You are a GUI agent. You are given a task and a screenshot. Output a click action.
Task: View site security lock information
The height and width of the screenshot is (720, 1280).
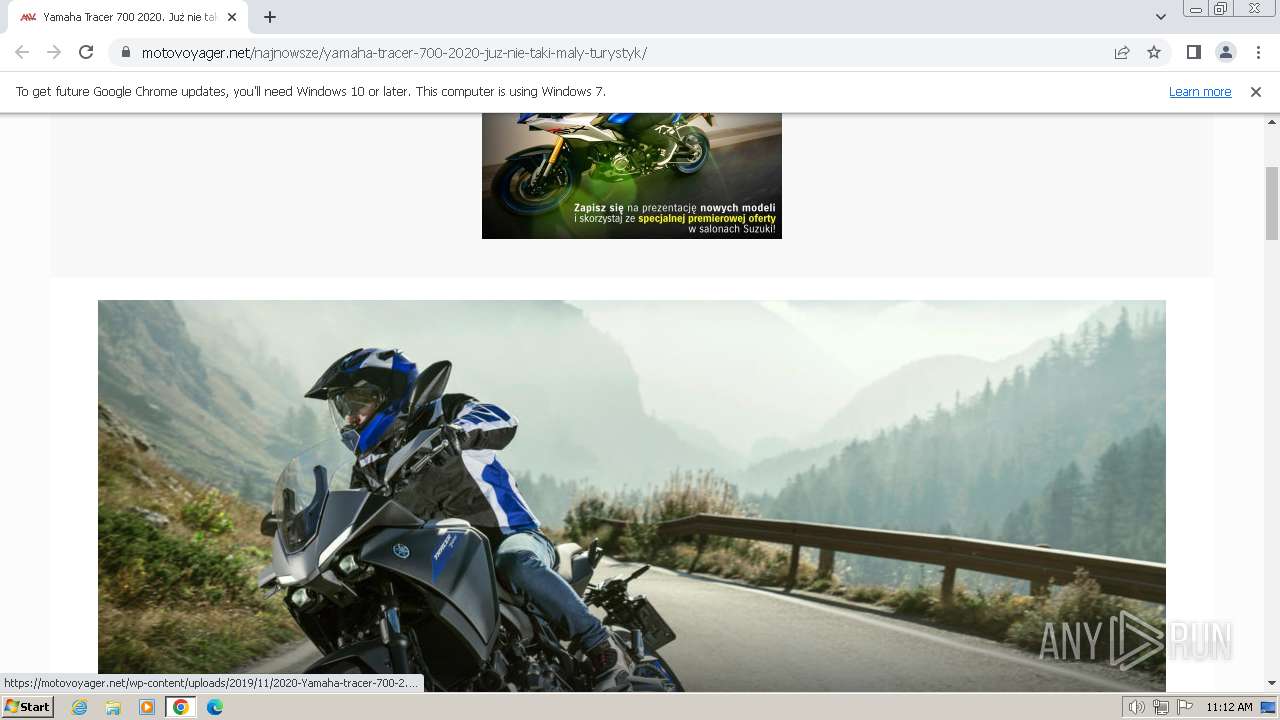[126, 52]
